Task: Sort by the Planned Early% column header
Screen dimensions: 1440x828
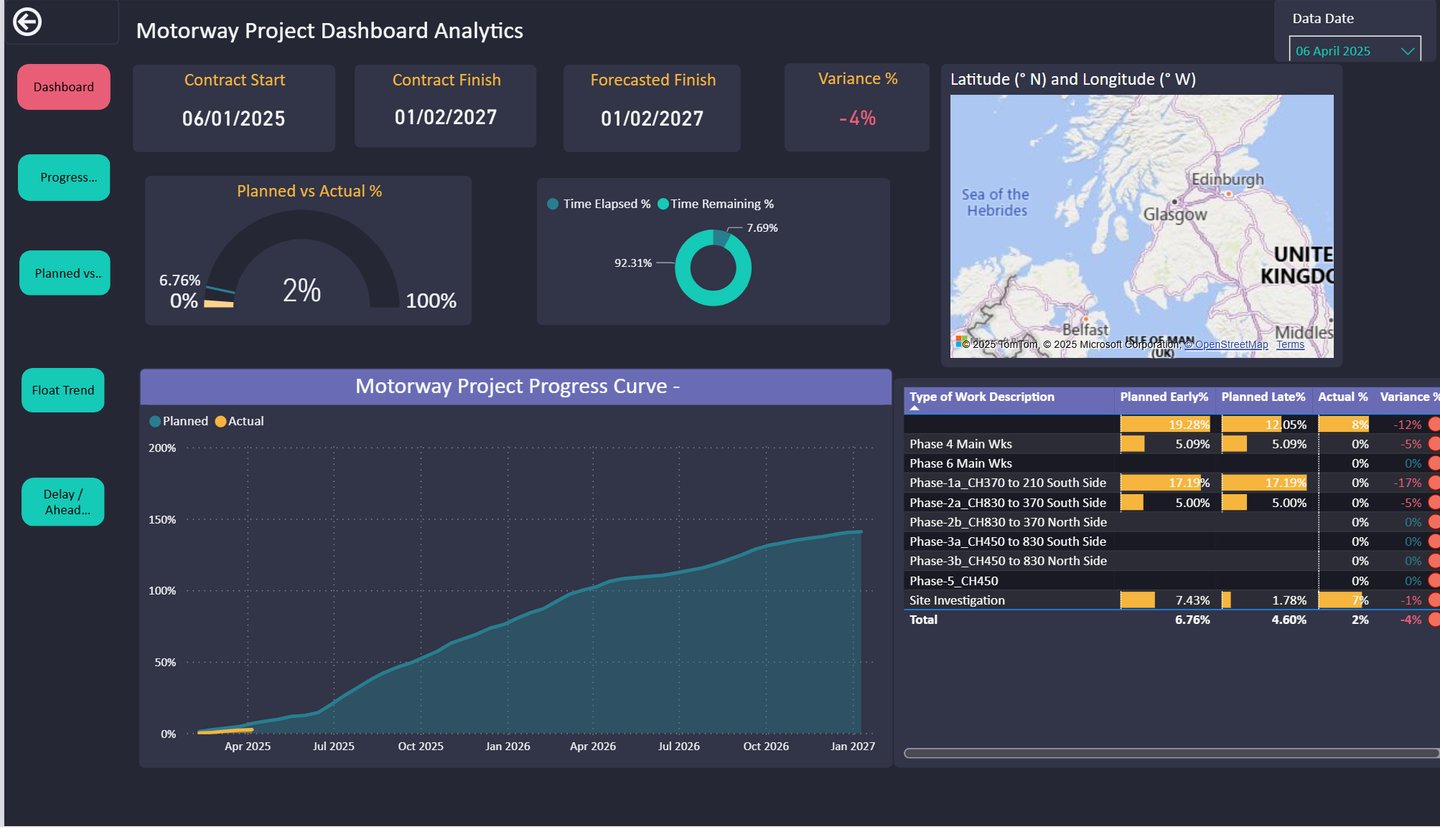Action: 1164,397
